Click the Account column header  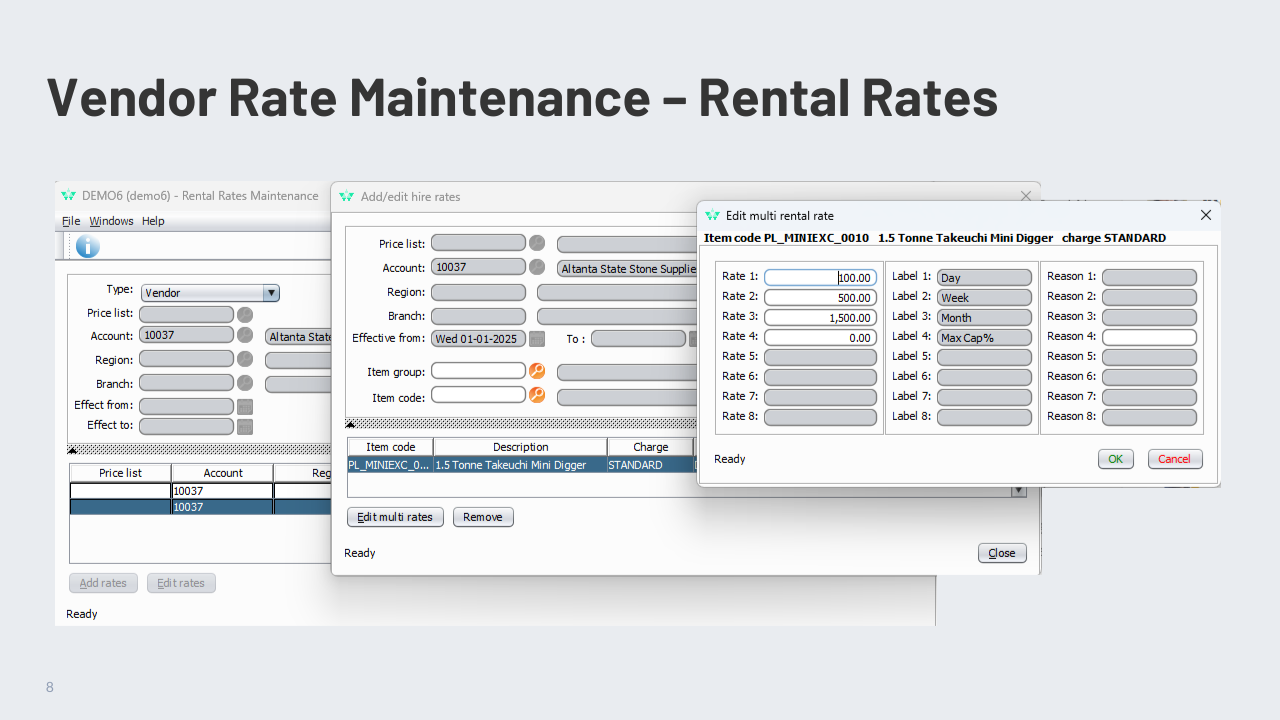point(223,473)
